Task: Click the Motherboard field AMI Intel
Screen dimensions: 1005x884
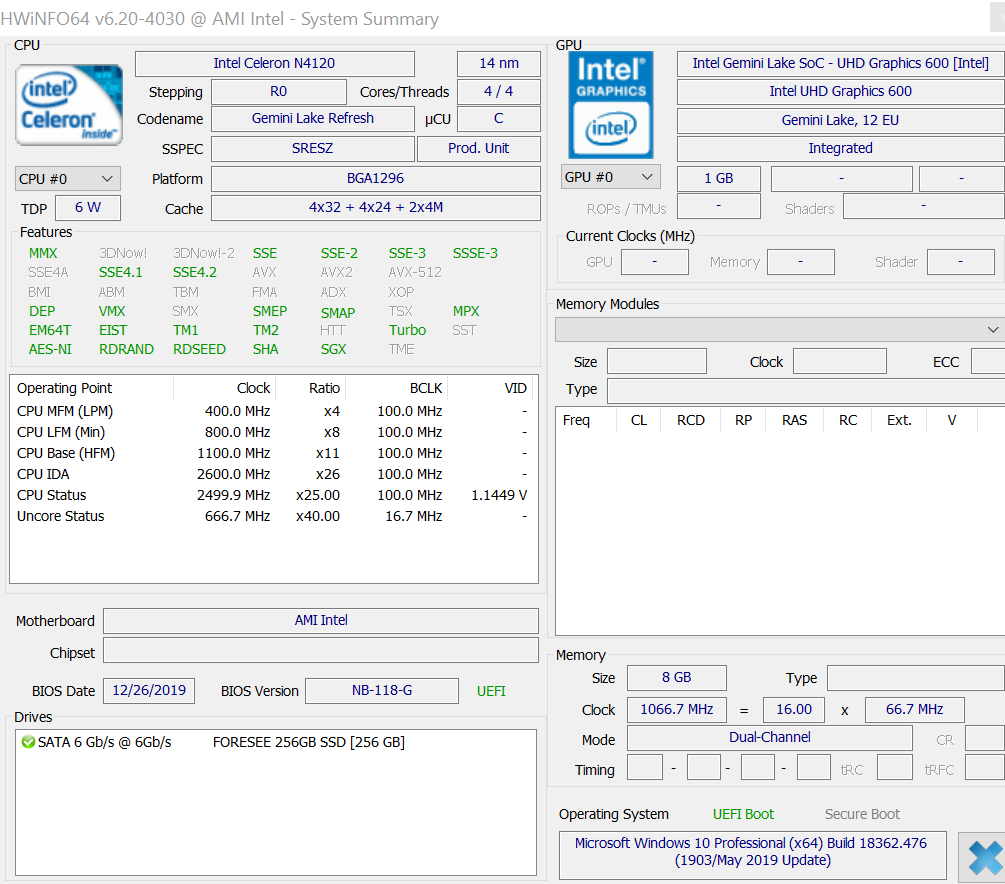Action: tap(320, 621)
